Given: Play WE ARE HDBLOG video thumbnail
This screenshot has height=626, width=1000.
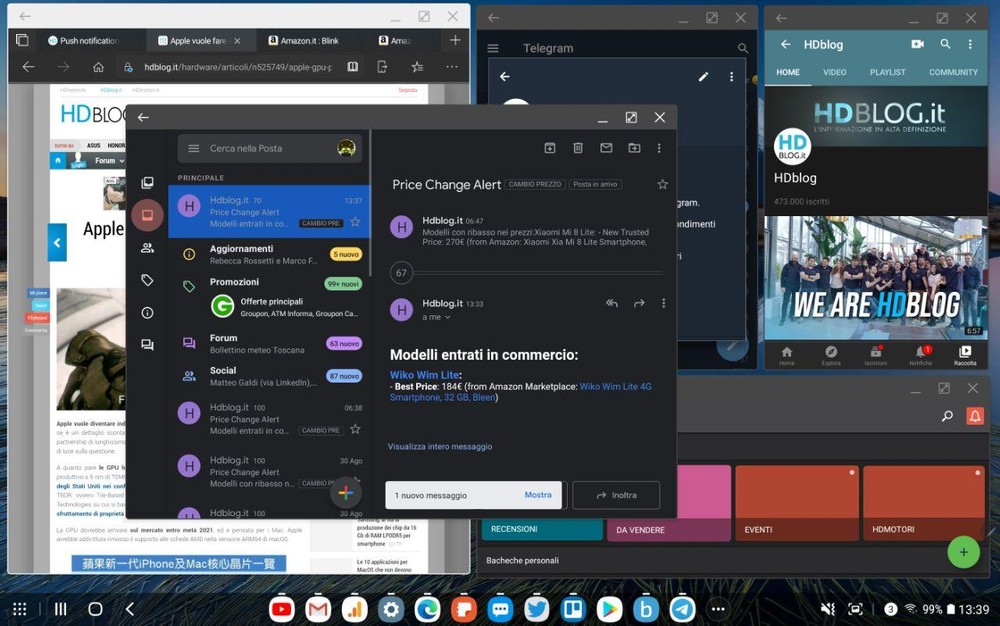Looking at the screenshot, I should pyautogui.click(x=876, y=278).
